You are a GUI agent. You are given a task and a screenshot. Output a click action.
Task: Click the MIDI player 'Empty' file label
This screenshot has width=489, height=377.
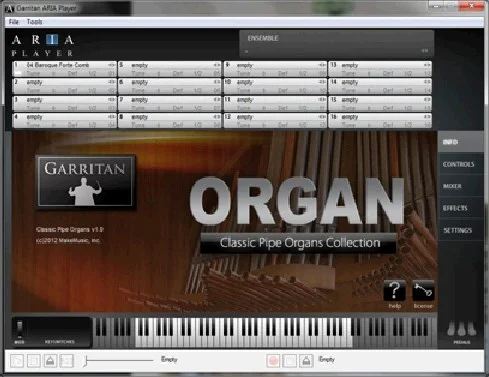point(169,359)
